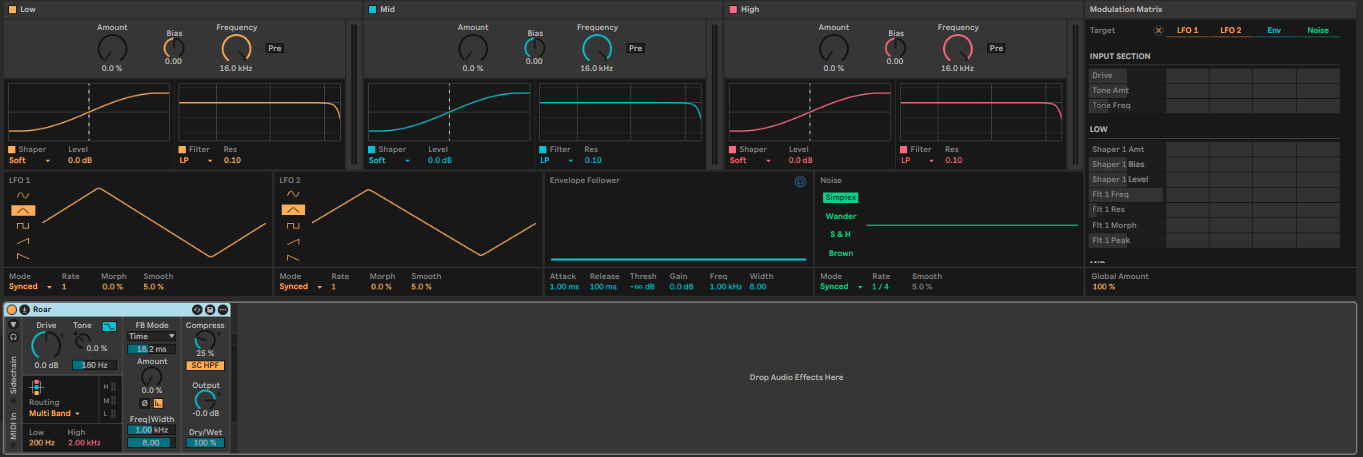This screenshot has height=457, width=1363.
Task: Toggle the sidechain headphone icon
Action: pos(13,337)
